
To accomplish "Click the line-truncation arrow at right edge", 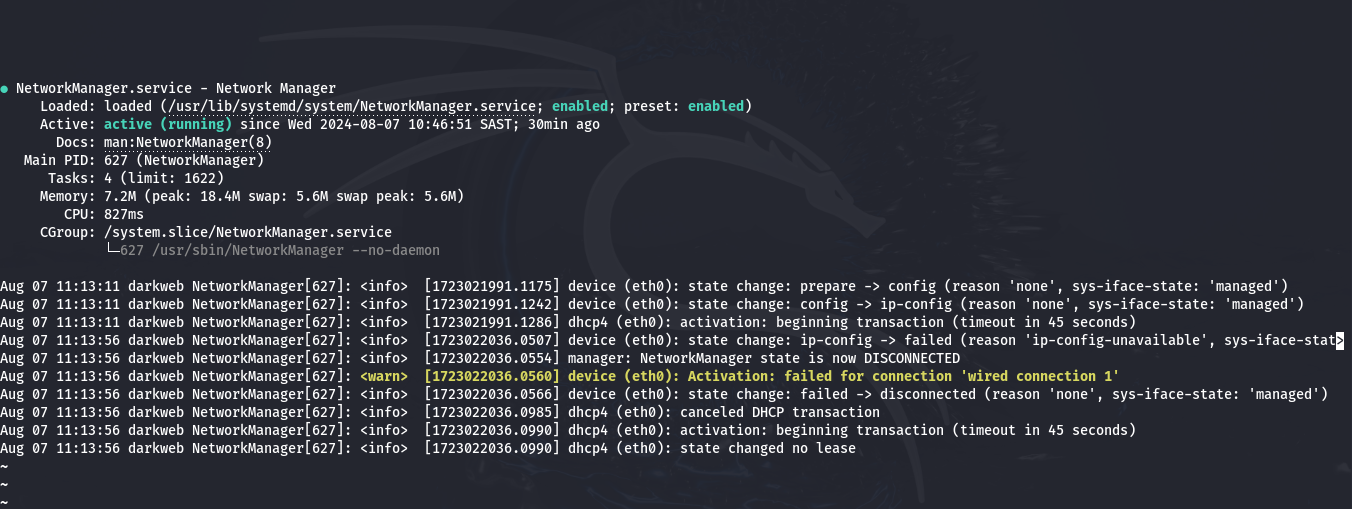I will click(x=1339, y=341).
